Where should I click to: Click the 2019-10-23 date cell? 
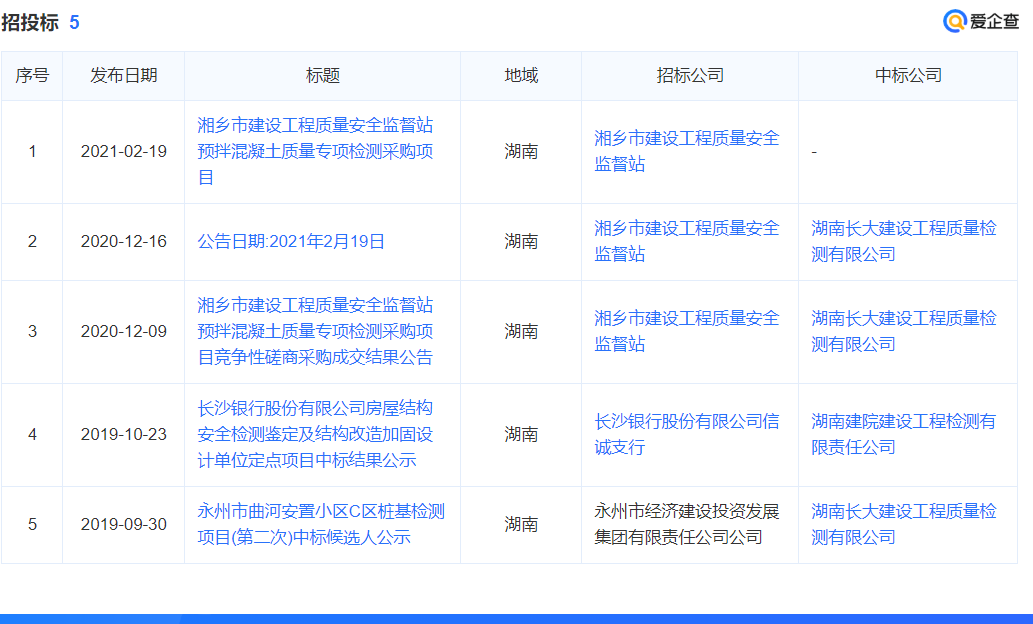tap(123, 434)
